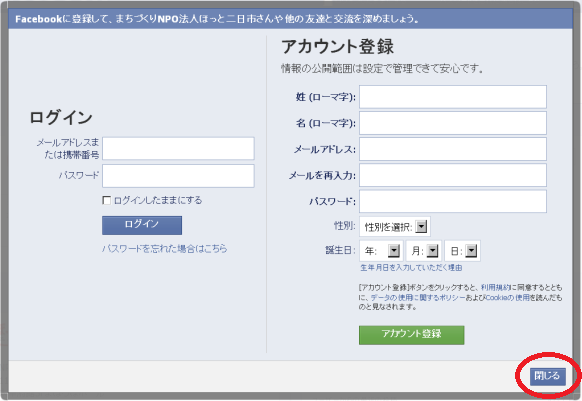This screenshot has height=401, width=582.
Task: Open the 年 birthday dropdown
Action: click(382, 251)
